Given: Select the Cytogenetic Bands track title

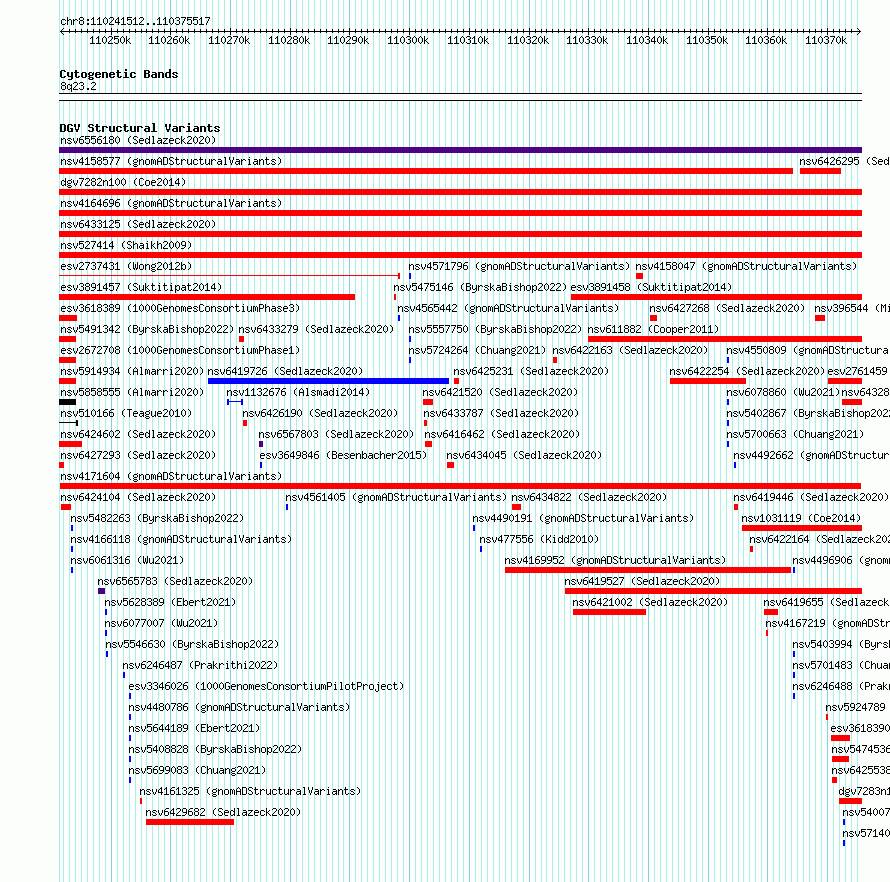Looking at the screenshot, I should (119, 74).
